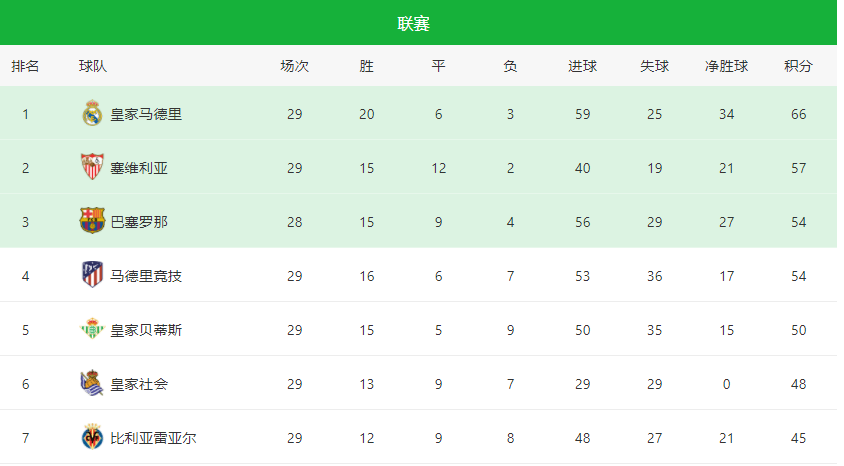Click the 积分 points column header
The image size is (844, 466).
tap(798, 66)
